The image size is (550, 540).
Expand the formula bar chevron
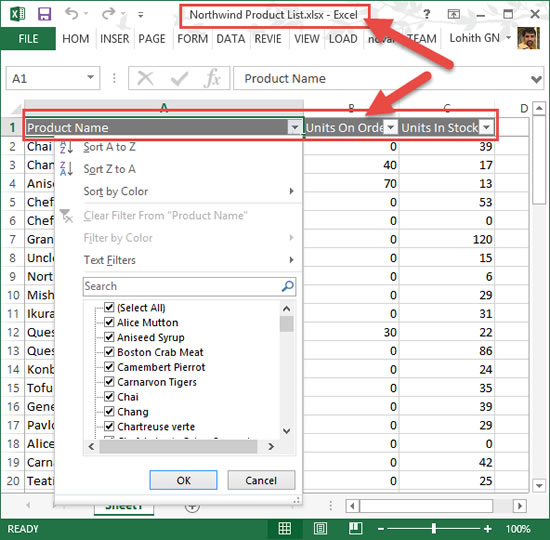pos(536,79)
